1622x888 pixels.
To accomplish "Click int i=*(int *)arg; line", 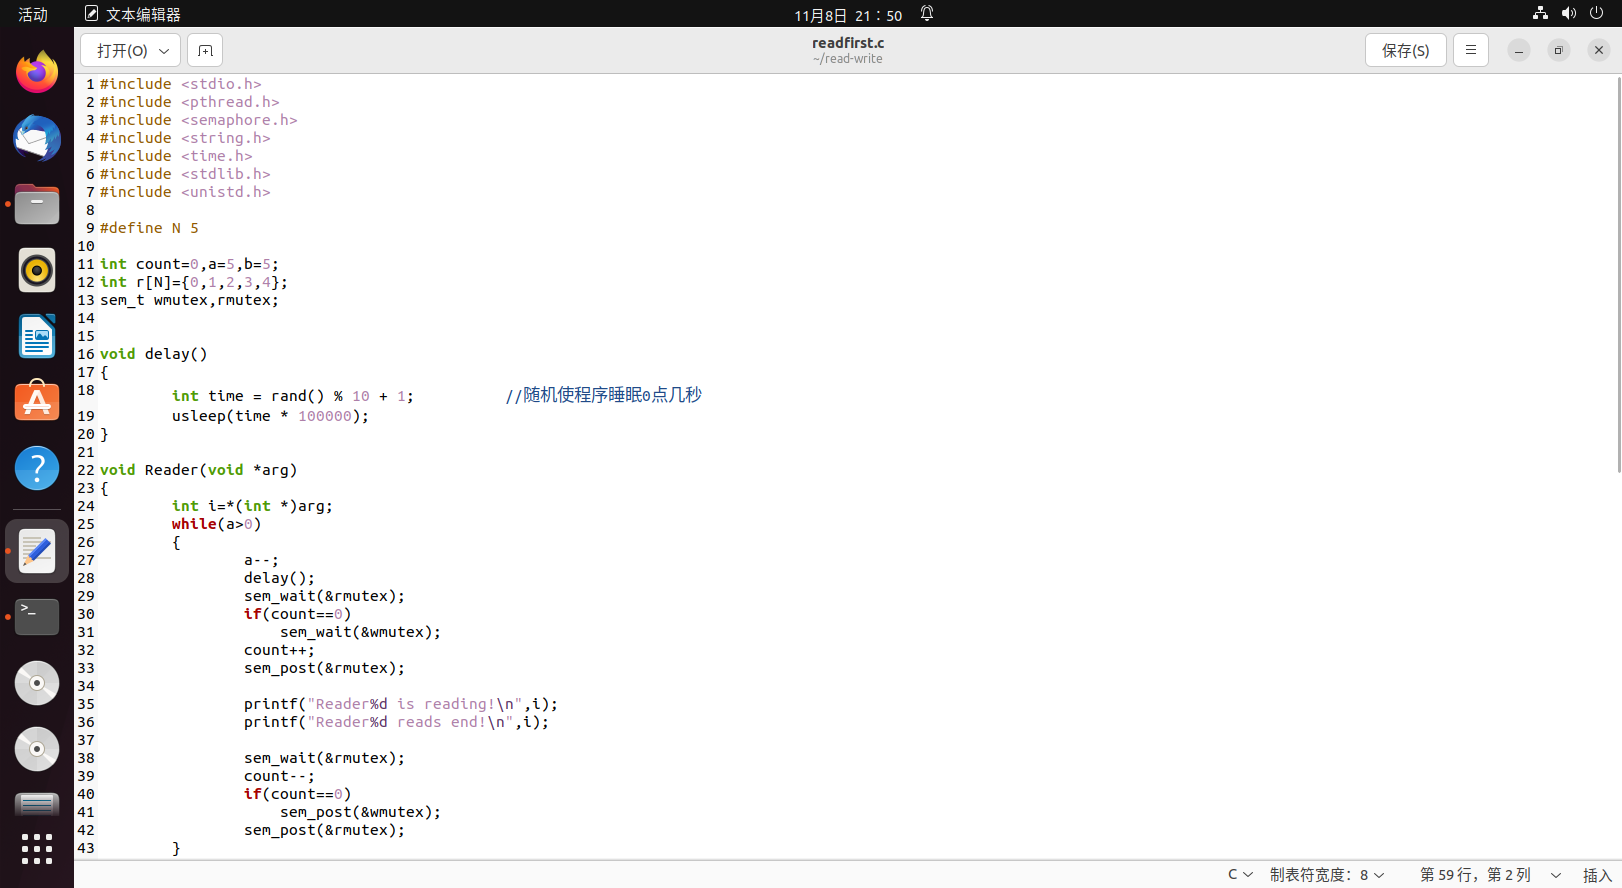I will click(x=252, y=506).
